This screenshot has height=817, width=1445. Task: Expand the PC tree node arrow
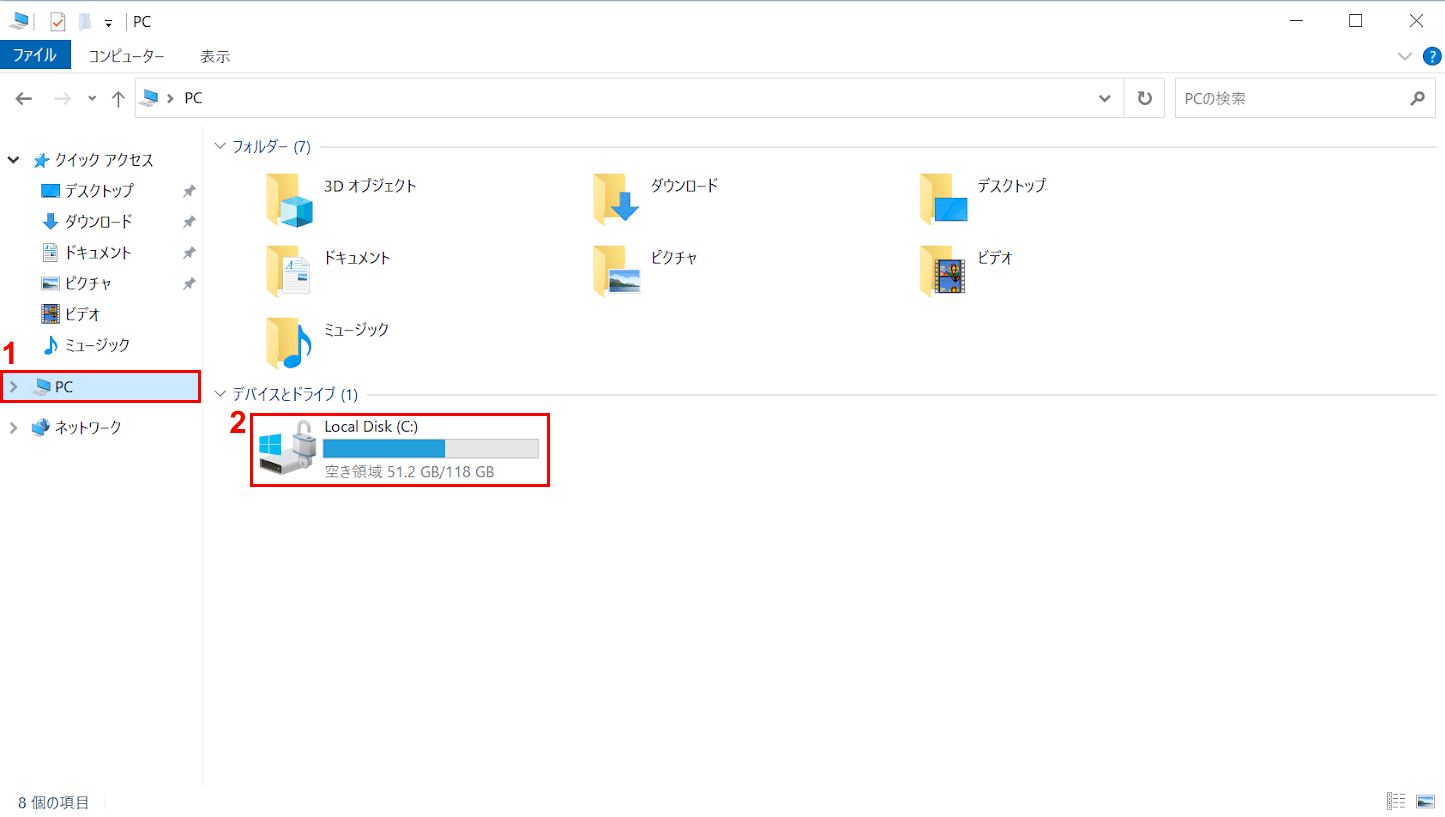13,386
